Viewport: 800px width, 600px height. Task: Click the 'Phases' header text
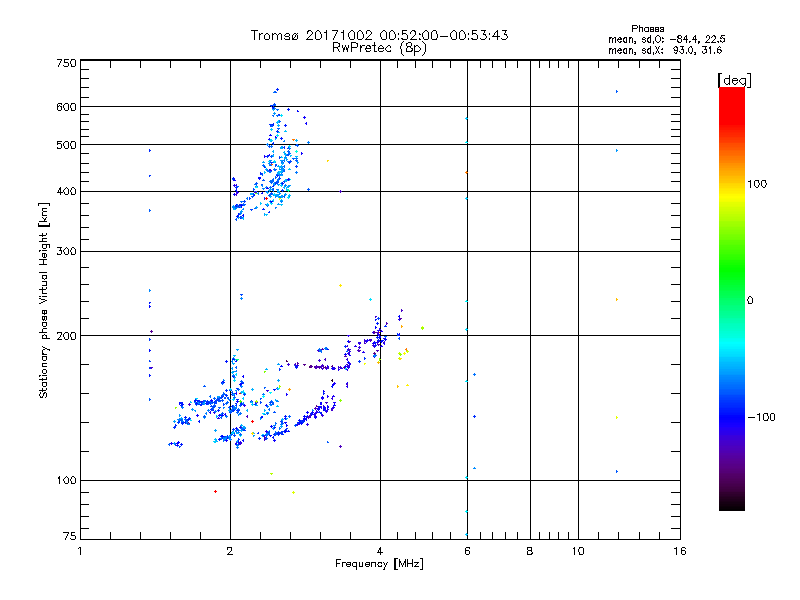(x=647, y=29)
